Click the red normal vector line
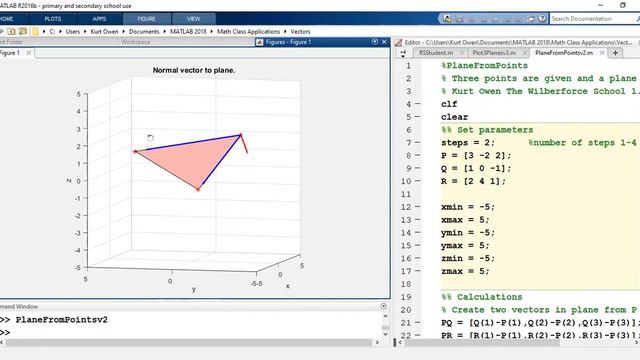Screen dimensions: 640x360 (x=244, y=144)
